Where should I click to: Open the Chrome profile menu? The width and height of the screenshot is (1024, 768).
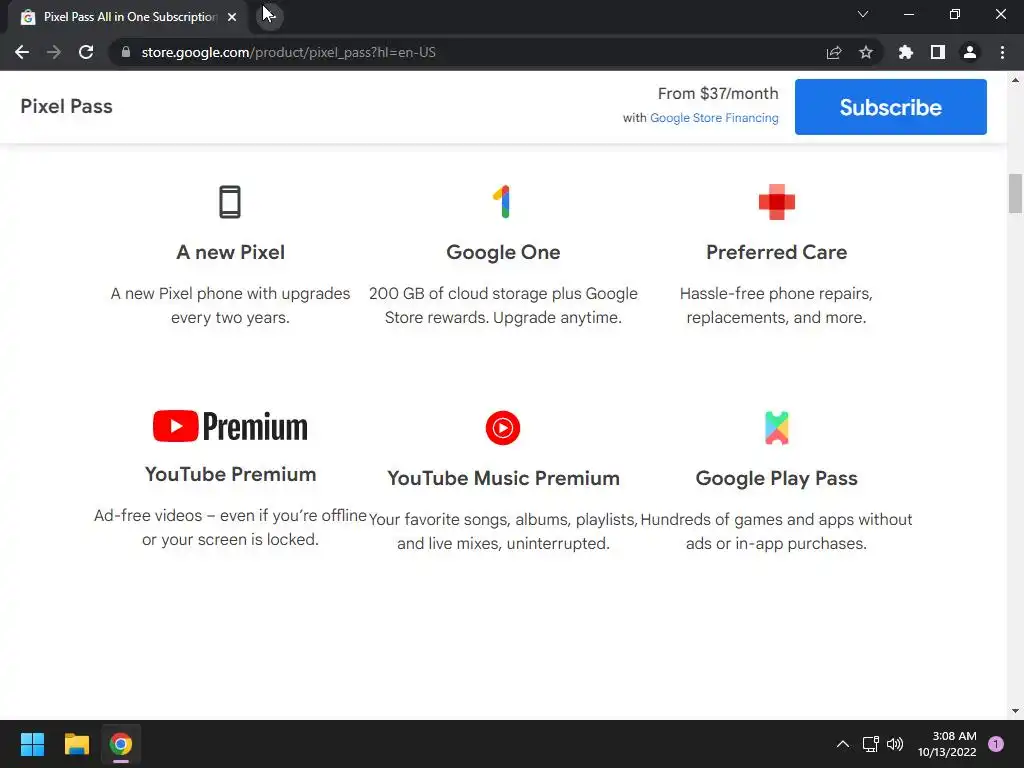click(x=970, y=52)
